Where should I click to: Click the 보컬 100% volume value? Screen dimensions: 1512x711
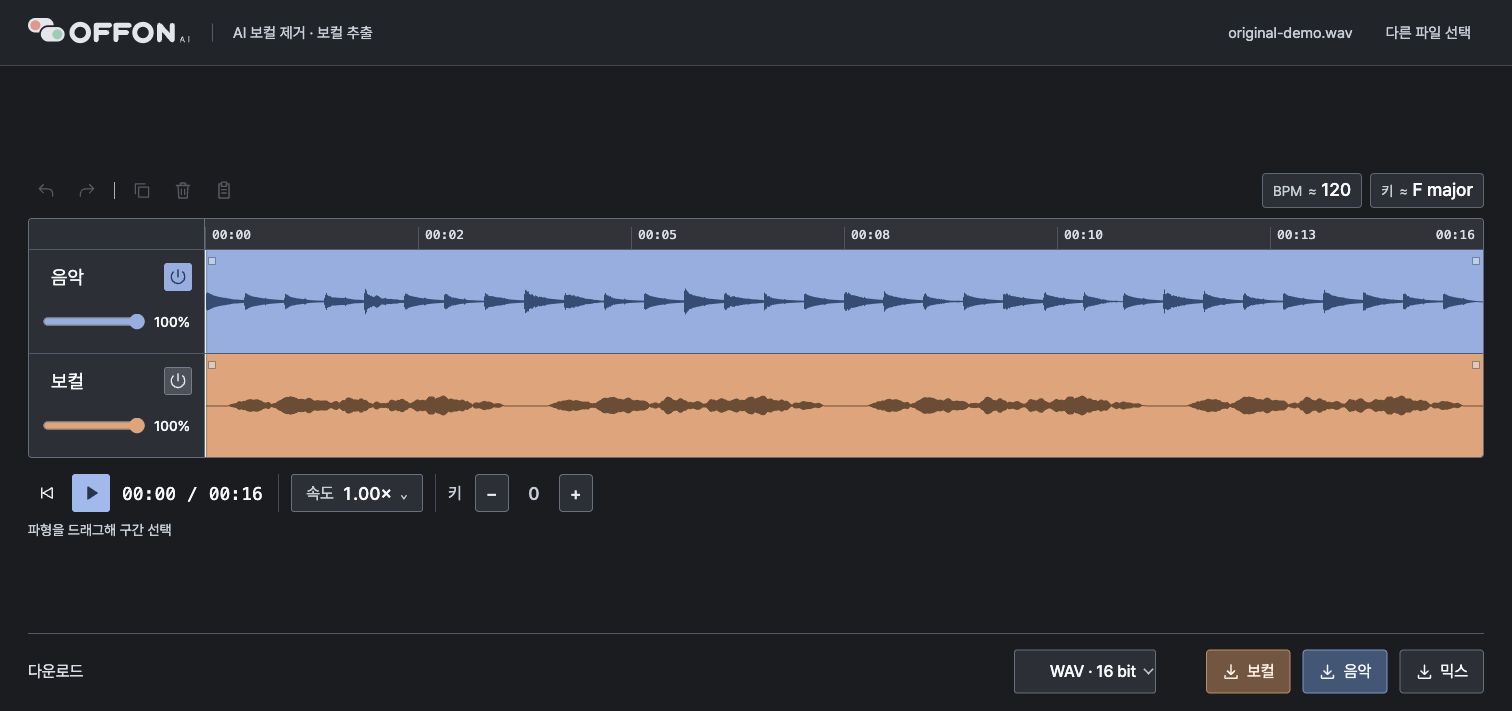172,426
